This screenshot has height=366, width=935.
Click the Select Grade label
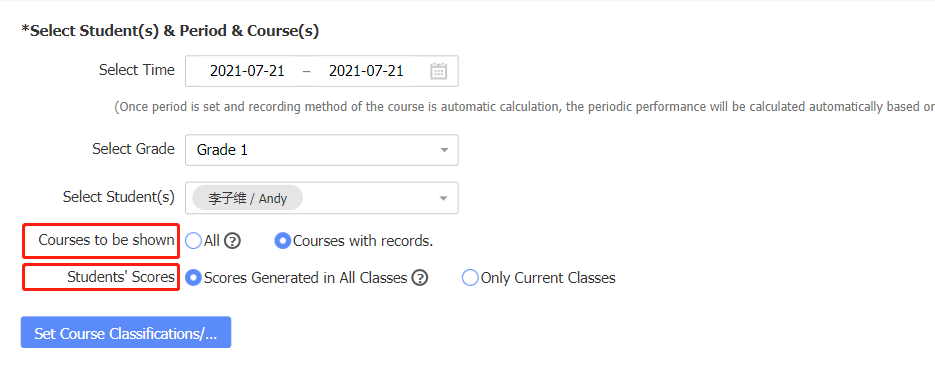pyautogui.click(x=134, y=148)
